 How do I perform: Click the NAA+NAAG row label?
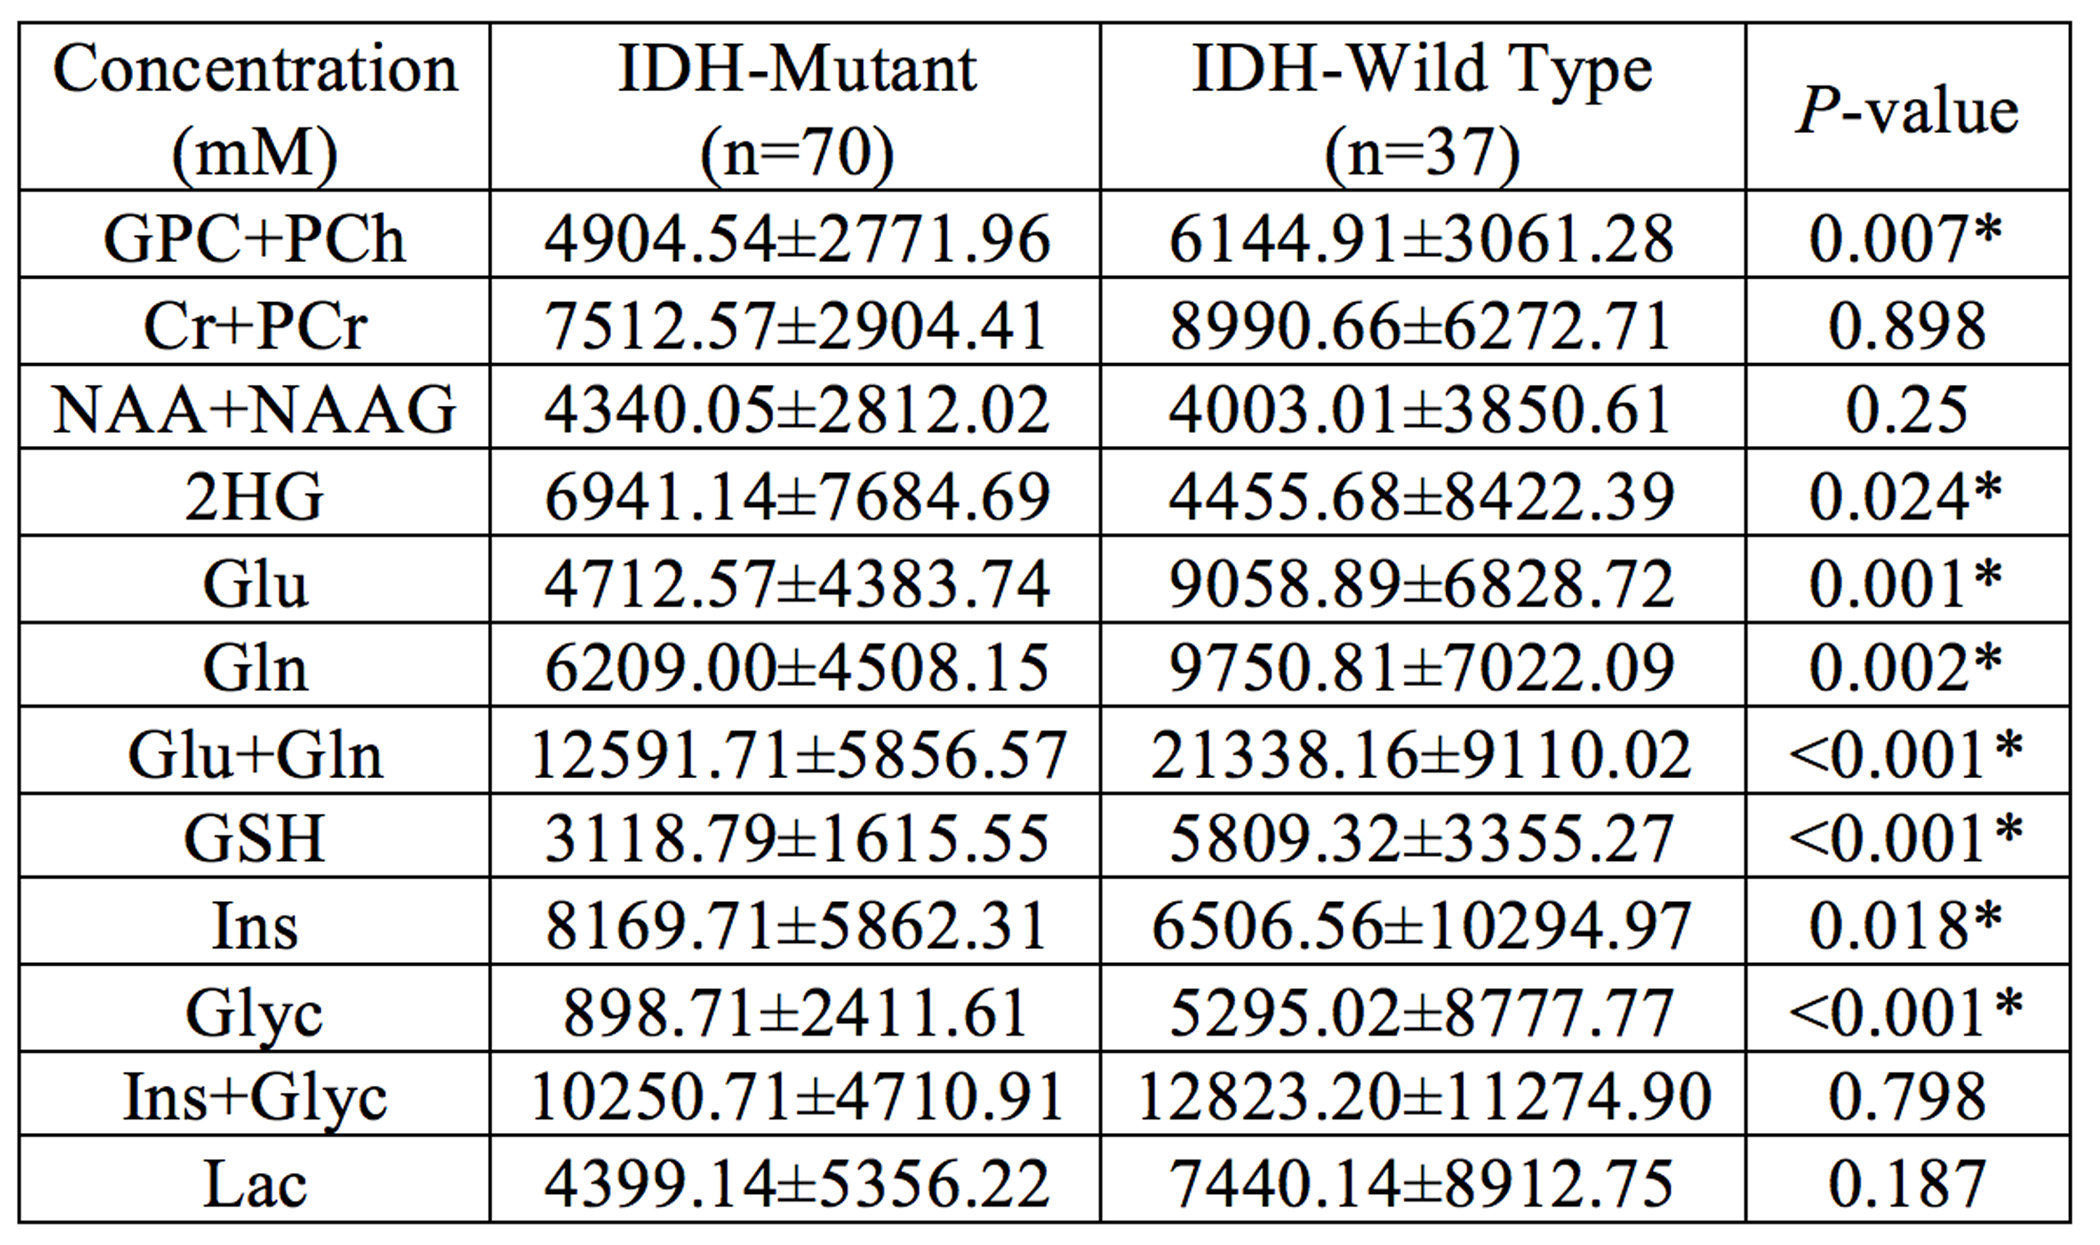(254, 410)
